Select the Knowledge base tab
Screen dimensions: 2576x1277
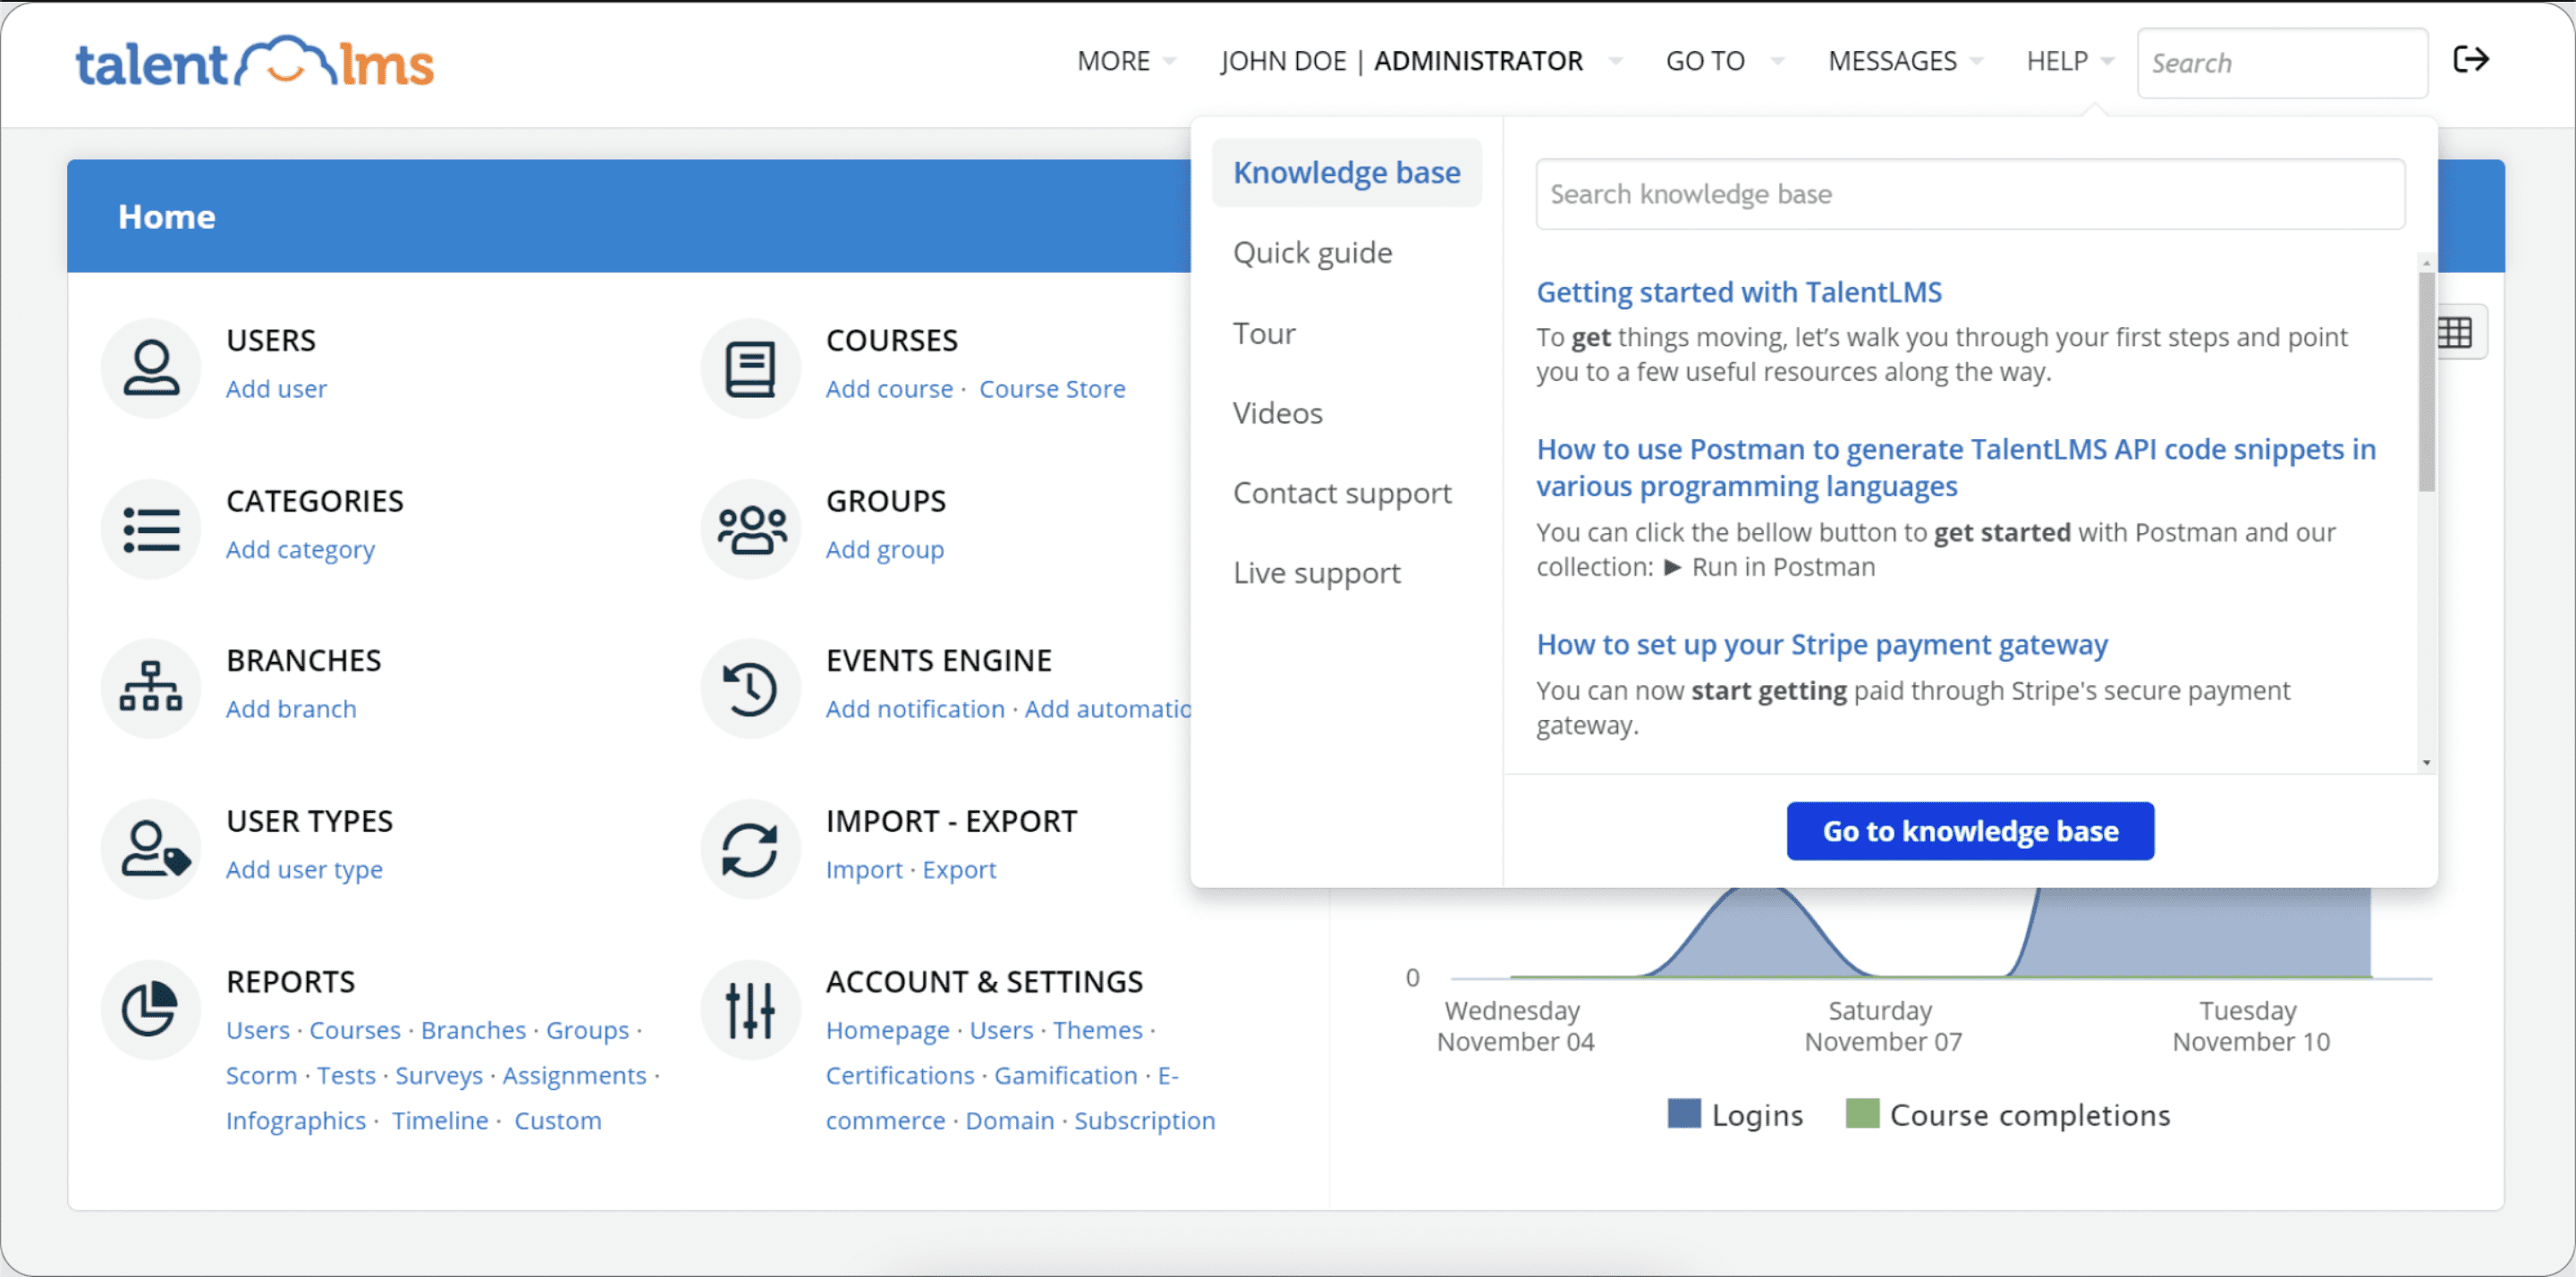pos(1347,173)
